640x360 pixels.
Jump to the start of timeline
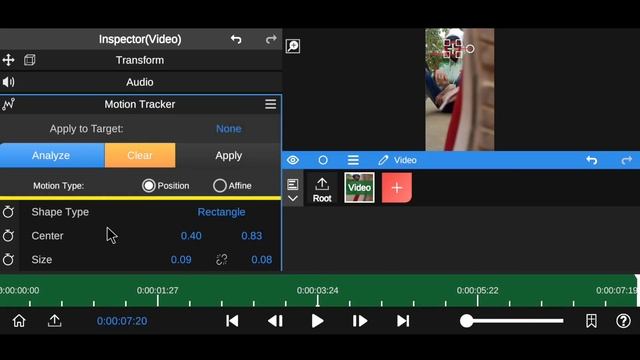click(x=232, y=321)
